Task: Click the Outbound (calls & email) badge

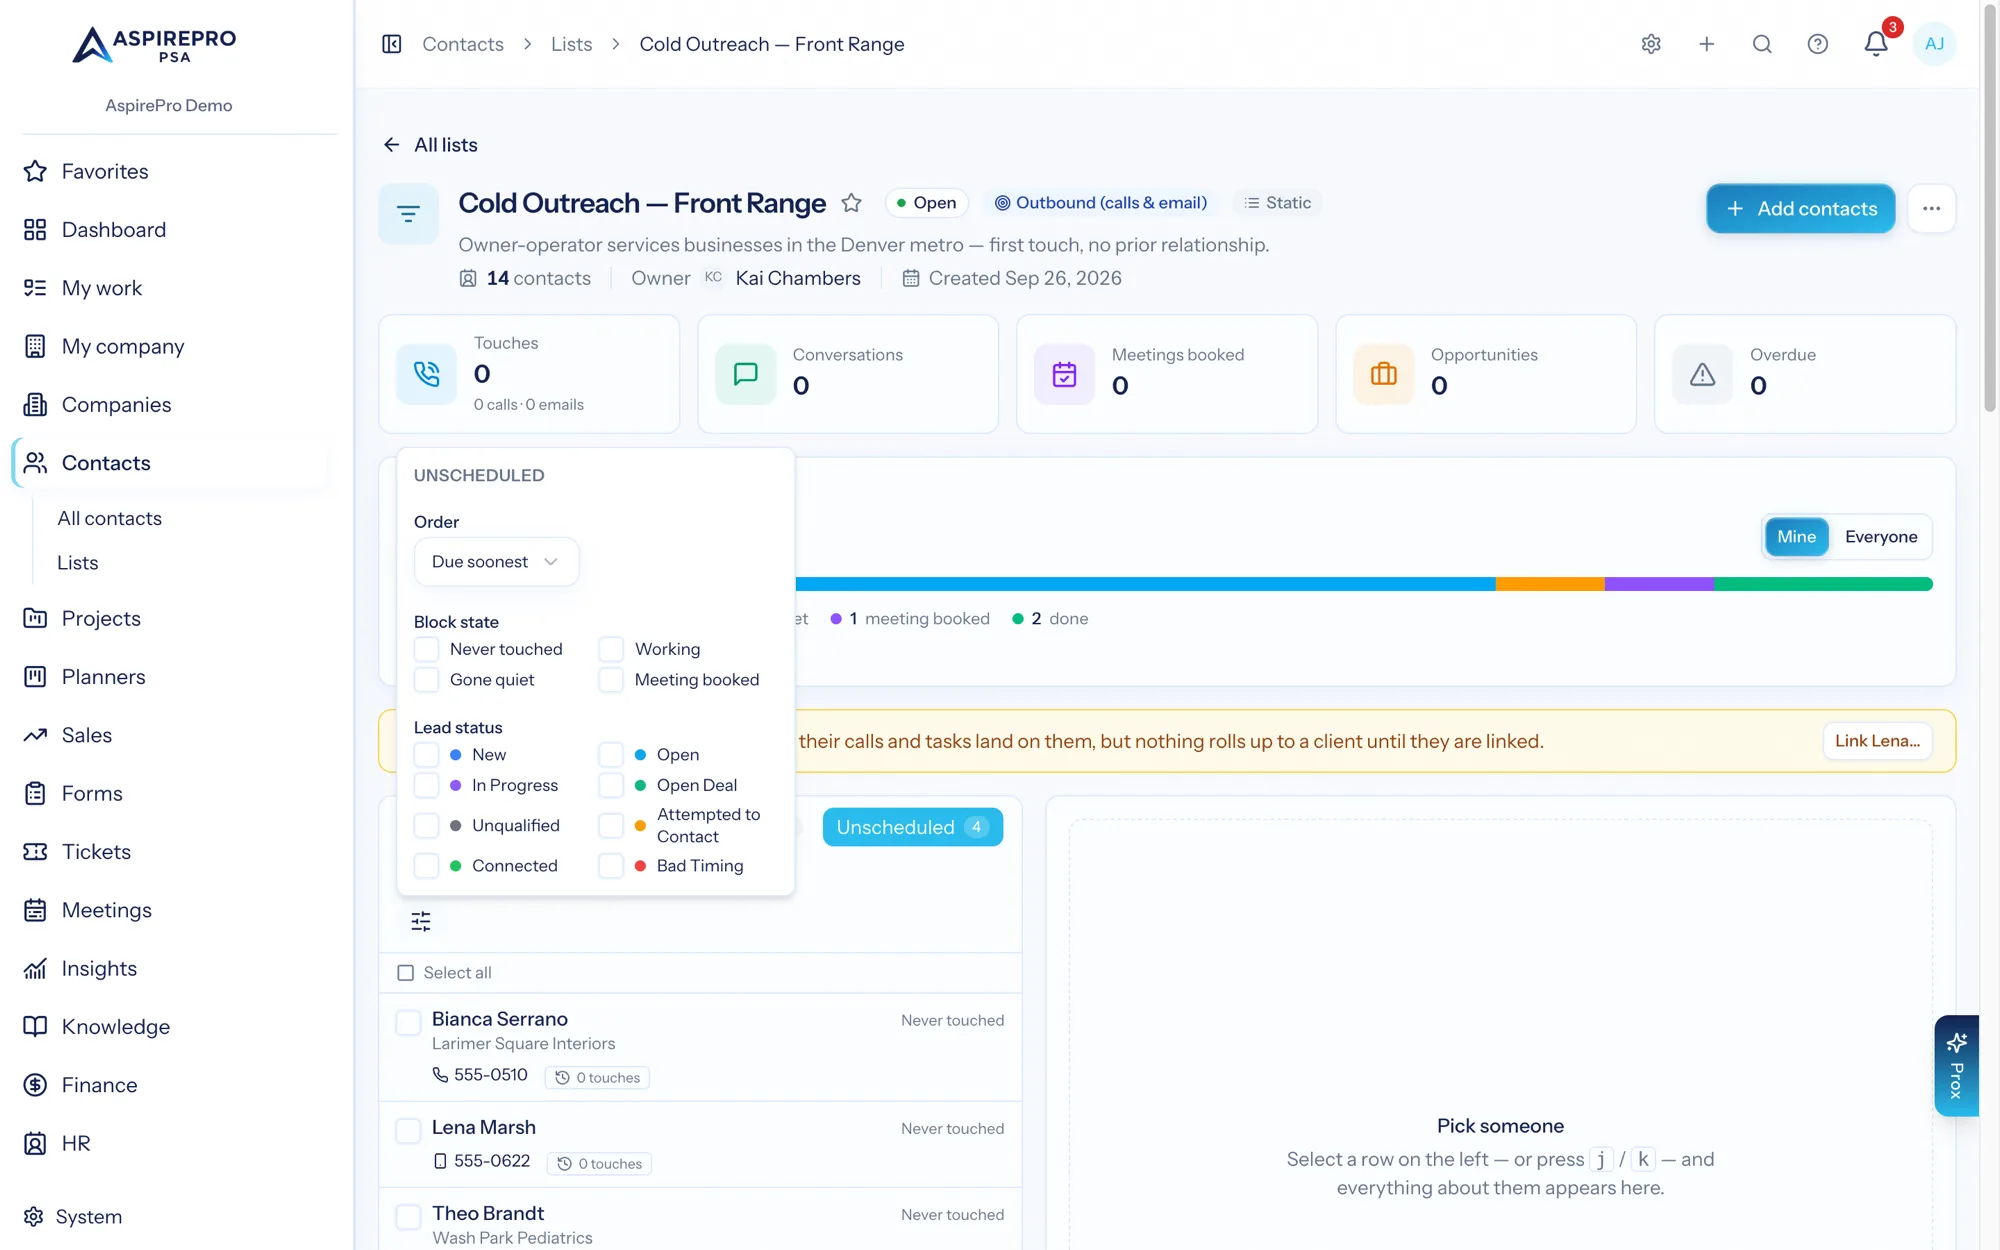Action: tap(1100, 203)
